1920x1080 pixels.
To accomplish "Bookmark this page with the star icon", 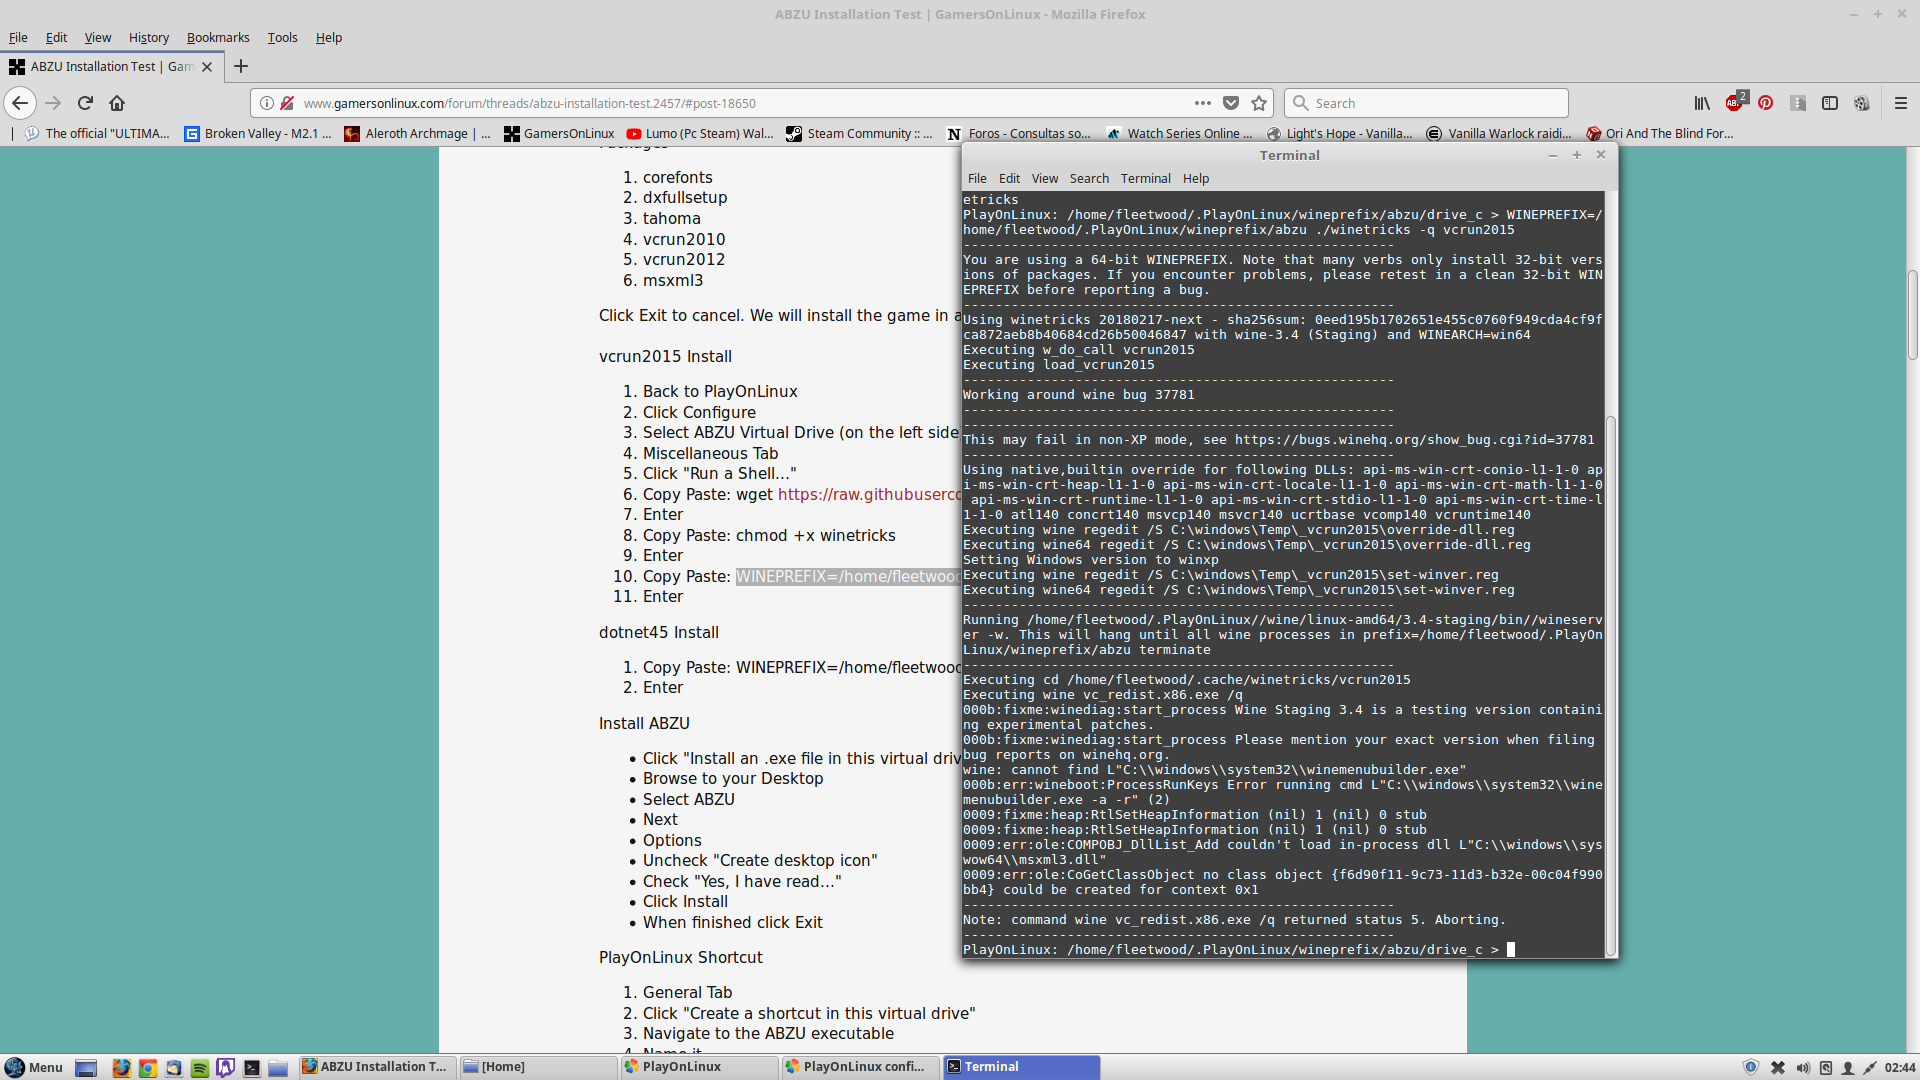I will point(1259,103).
